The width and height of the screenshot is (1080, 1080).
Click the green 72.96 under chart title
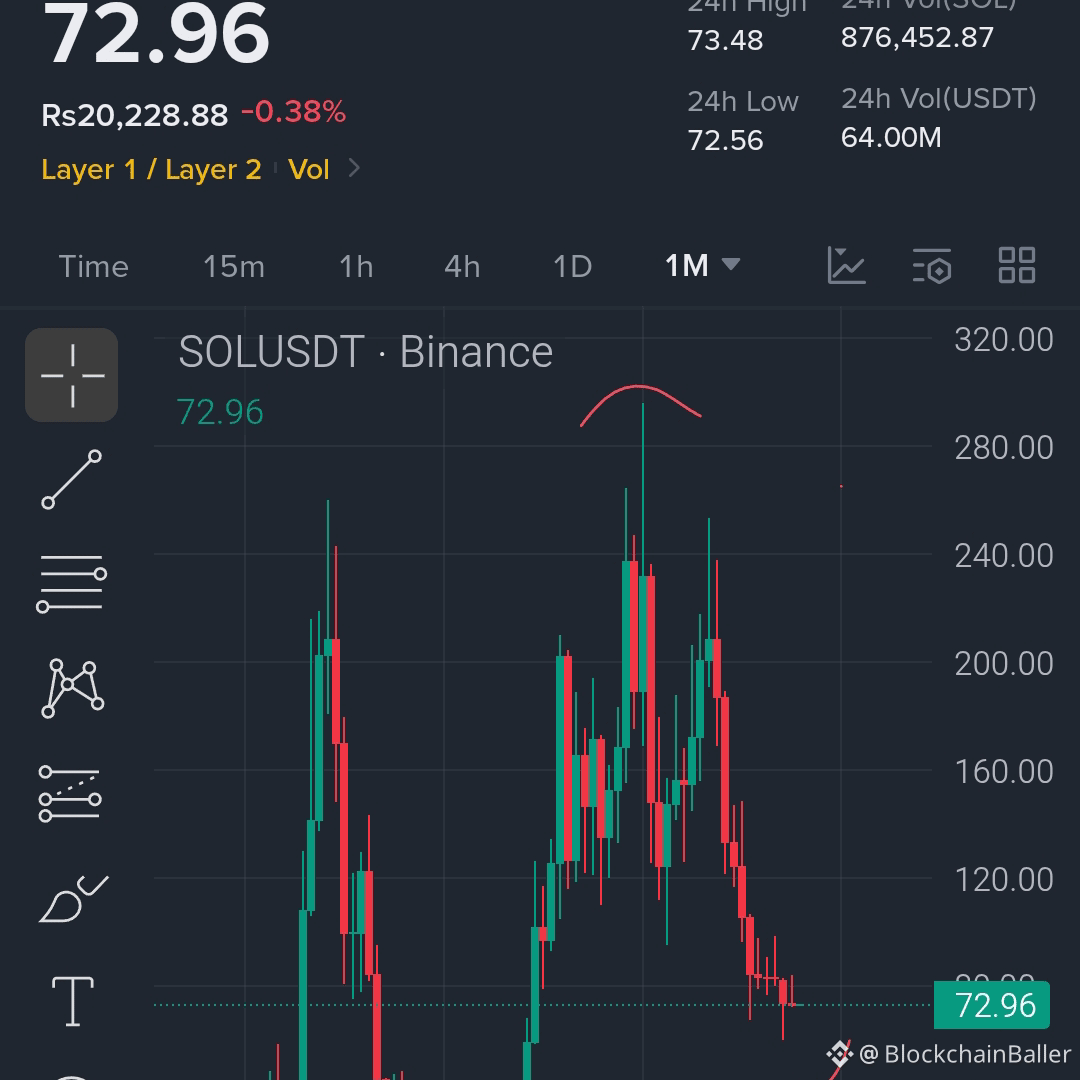220,413
